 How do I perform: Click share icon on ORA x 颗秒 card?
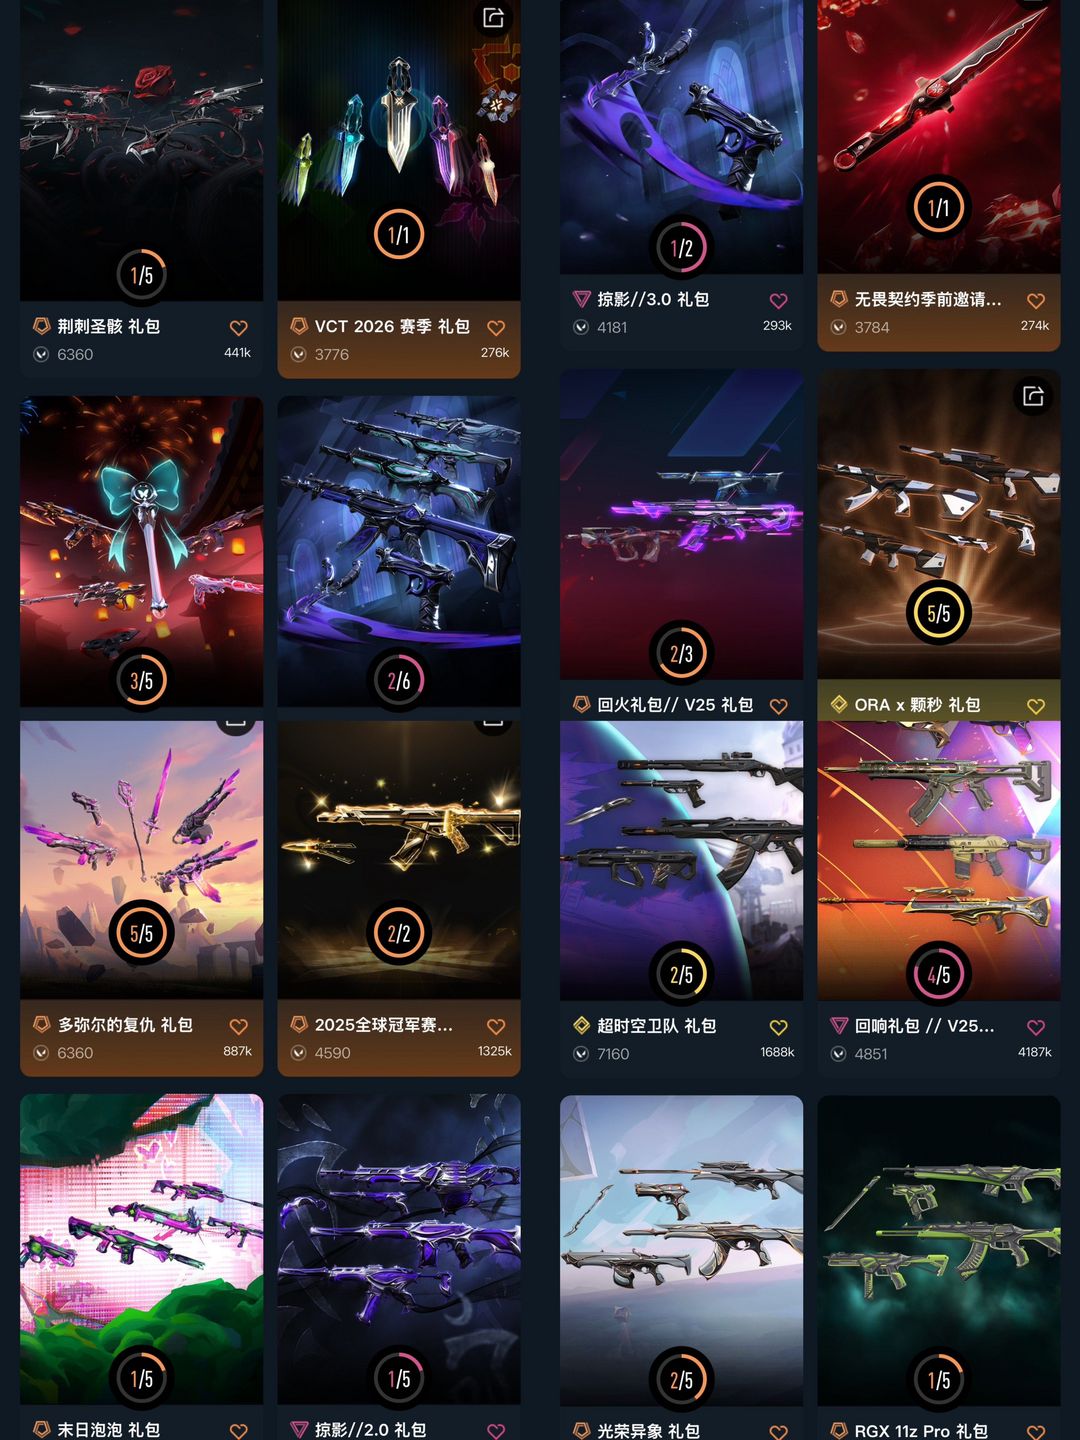pyautogui.click(x=1033, y=396)
